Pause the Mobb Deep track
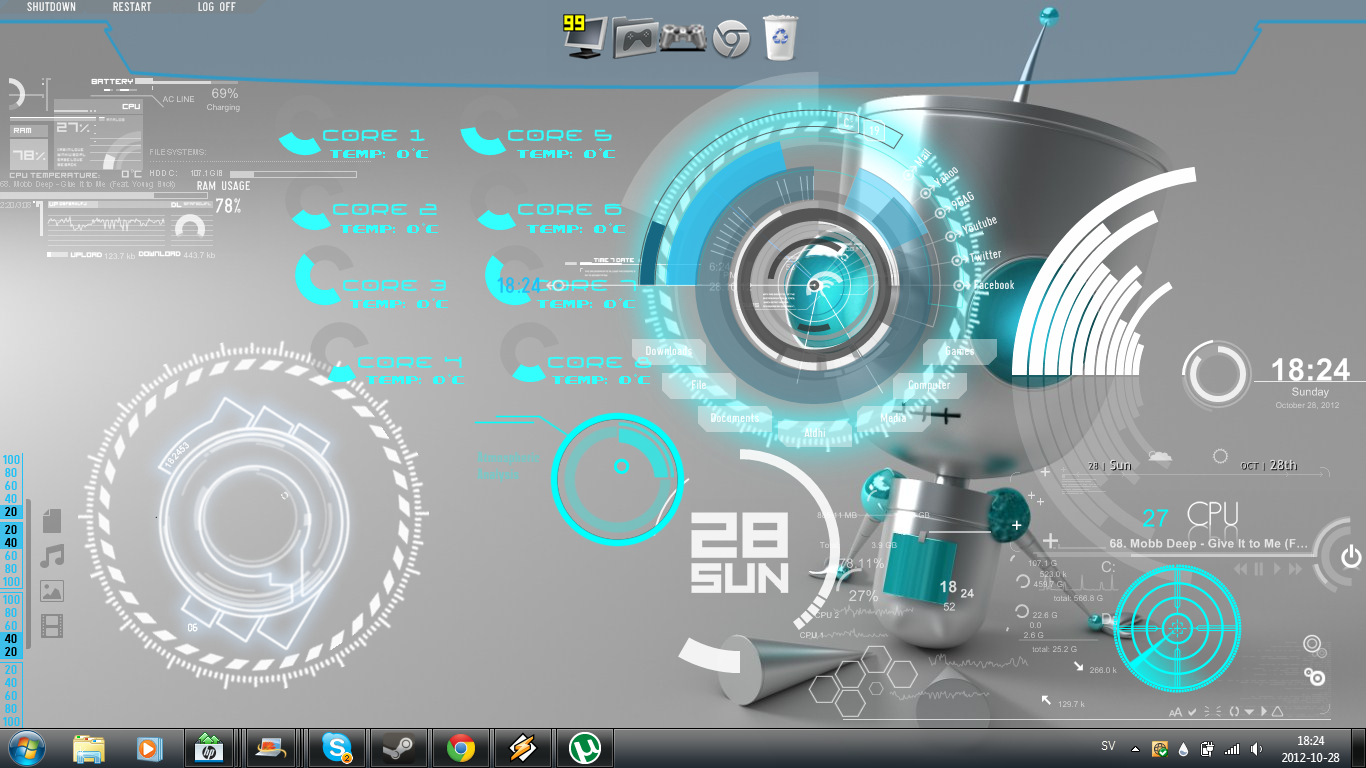Screen dimensions: 1366x768 [1259, 569]
